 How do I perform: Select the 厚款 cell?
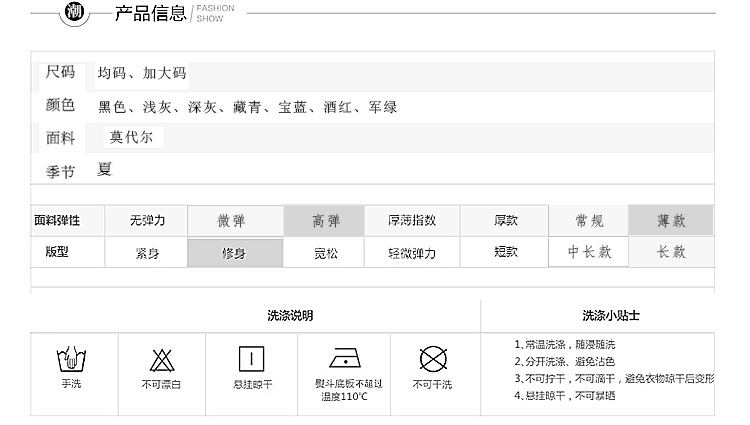pyautogui.click(x=504, y=220)
